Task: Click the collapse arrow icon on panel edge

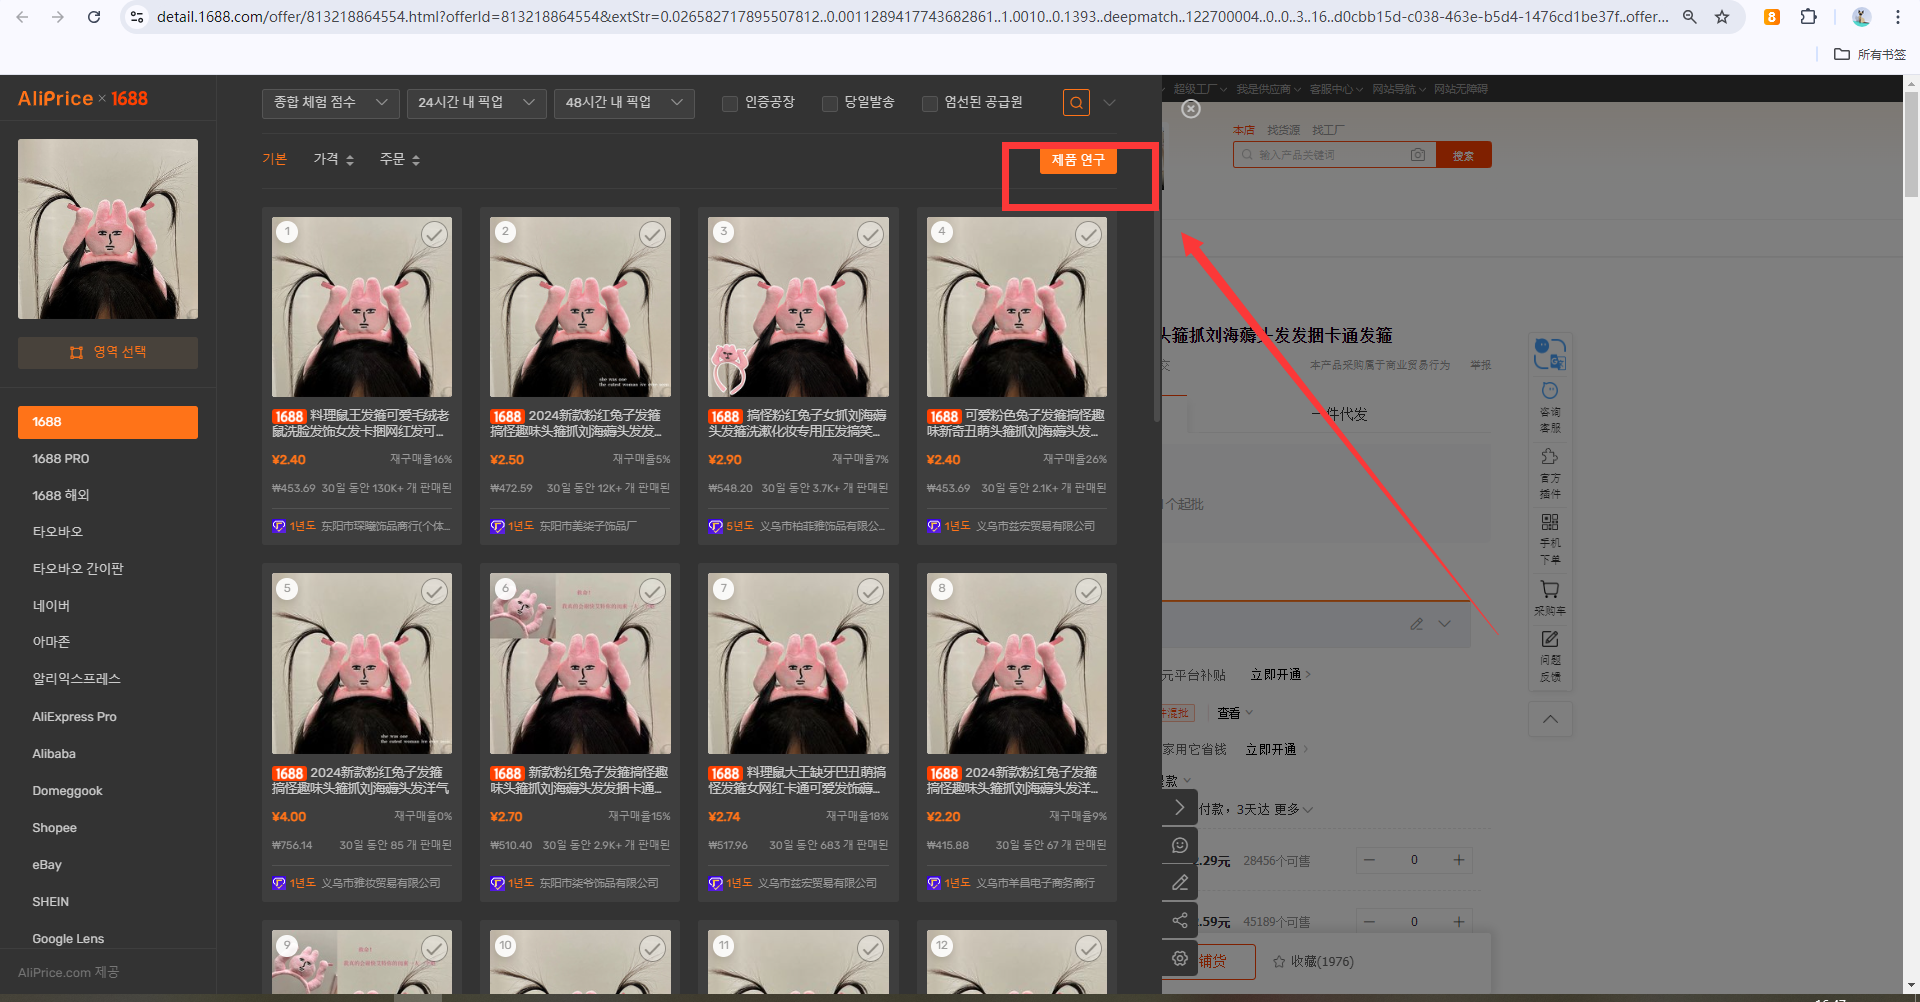Action: (1180, 807)
